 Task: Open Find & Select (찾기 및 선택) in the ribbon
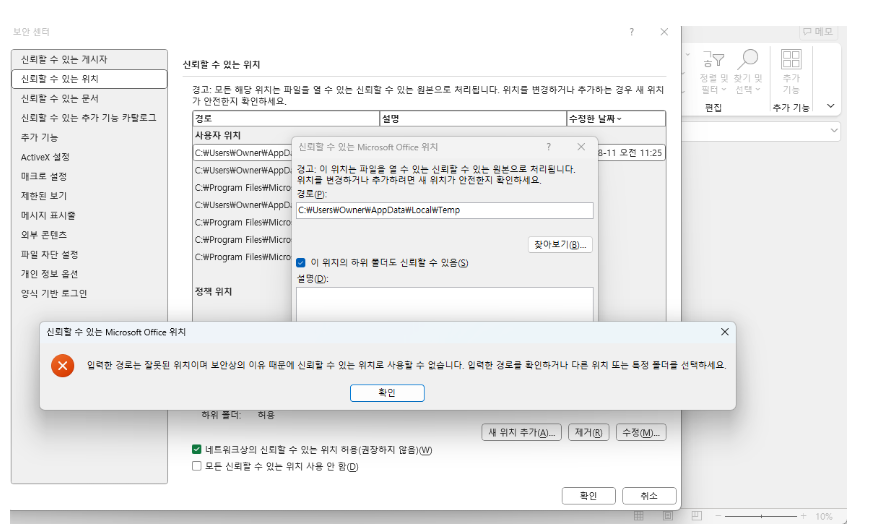(747, 72)
